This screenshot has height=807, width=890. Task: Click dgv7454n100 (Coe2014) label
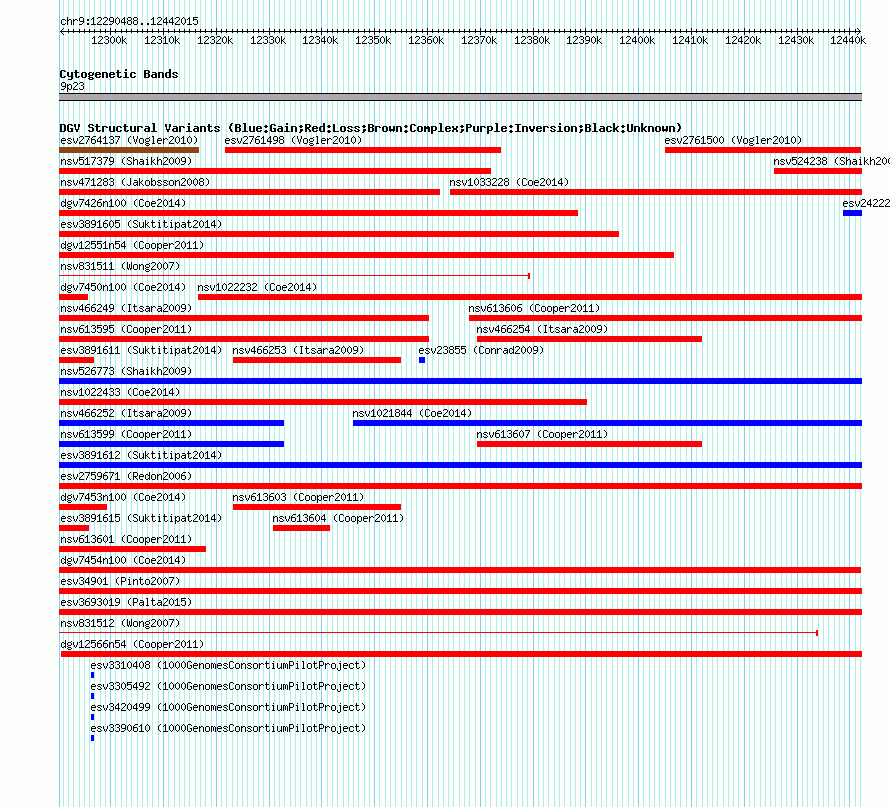123,560
